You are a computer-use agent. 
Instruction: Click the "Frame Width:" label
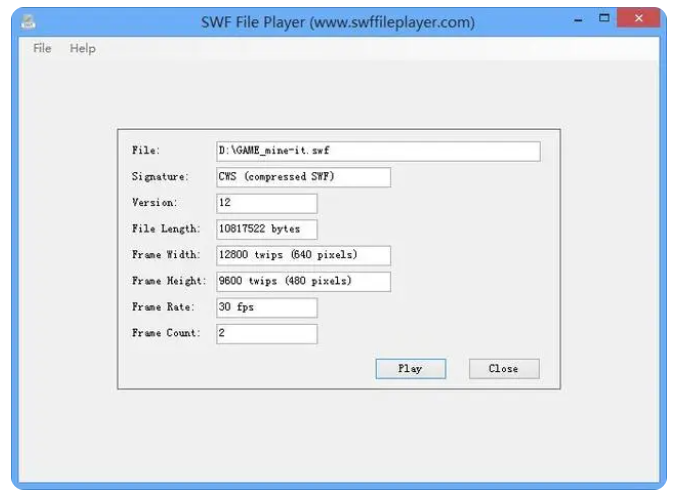[166, 255]
